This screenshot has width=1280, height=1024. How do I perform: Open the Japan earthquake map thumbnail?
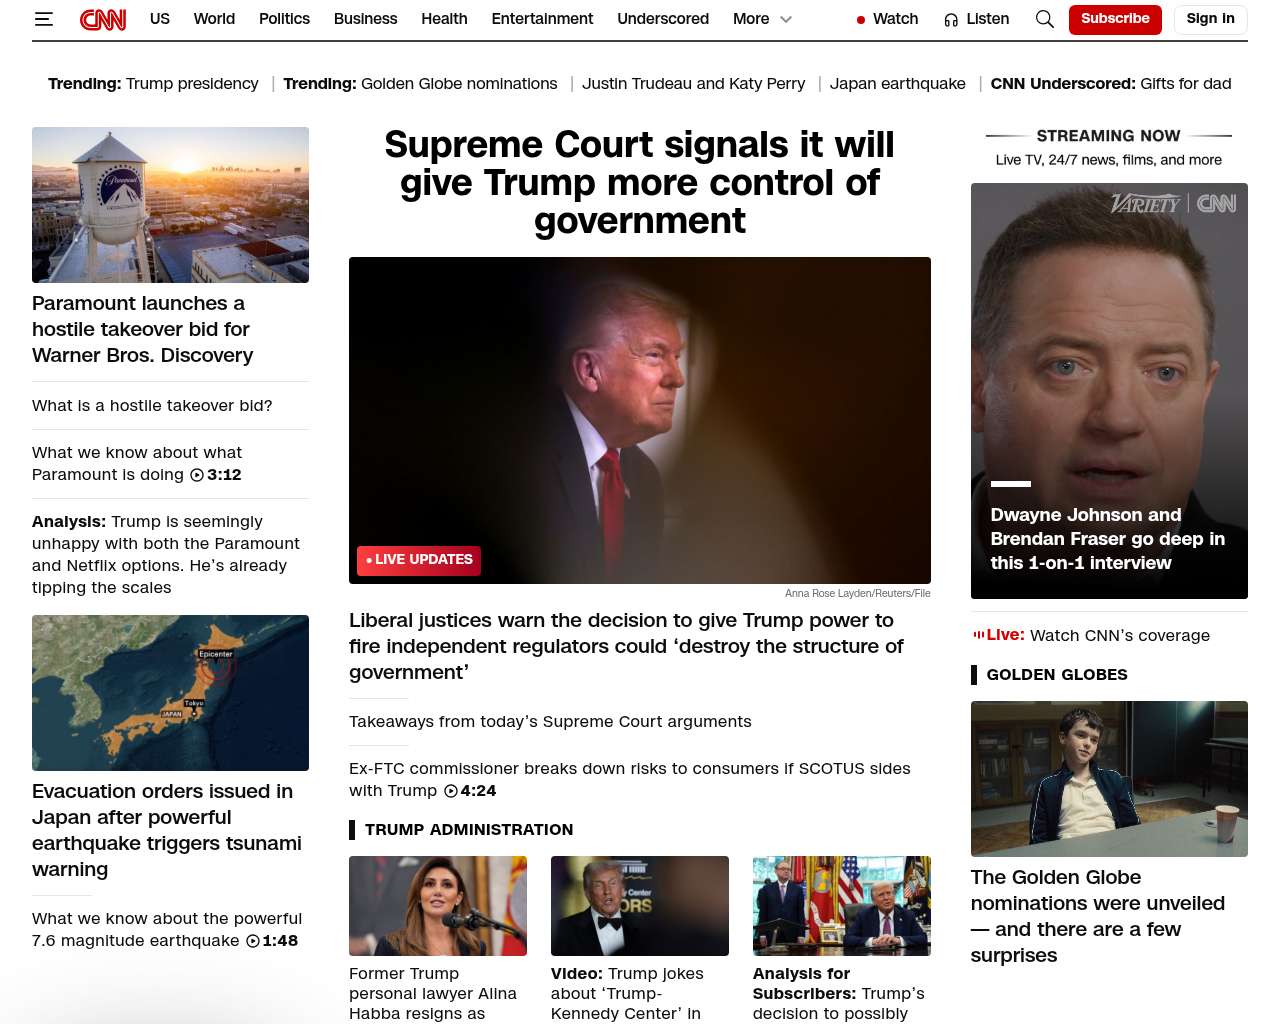tap(170, 693)
